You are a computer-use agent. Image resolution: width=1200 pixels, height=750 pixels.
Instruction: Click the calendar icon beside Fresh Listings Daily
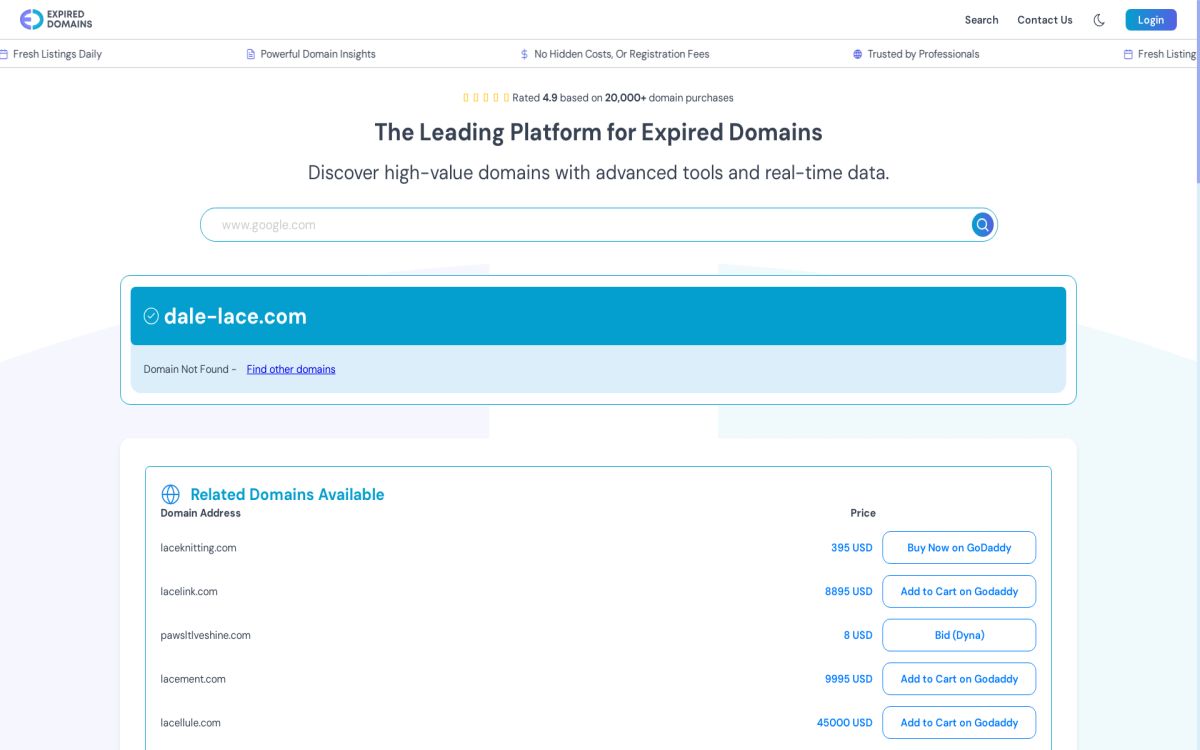point(6,54)
